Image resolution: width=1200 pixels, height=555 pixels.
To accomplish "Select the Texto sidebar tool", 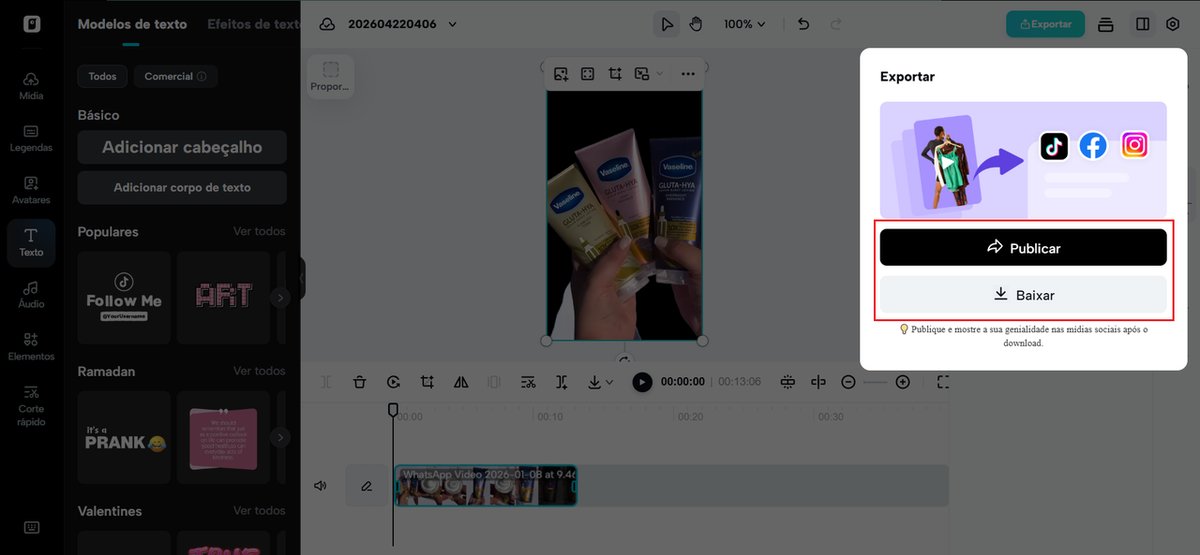I will tap(31, 243).
